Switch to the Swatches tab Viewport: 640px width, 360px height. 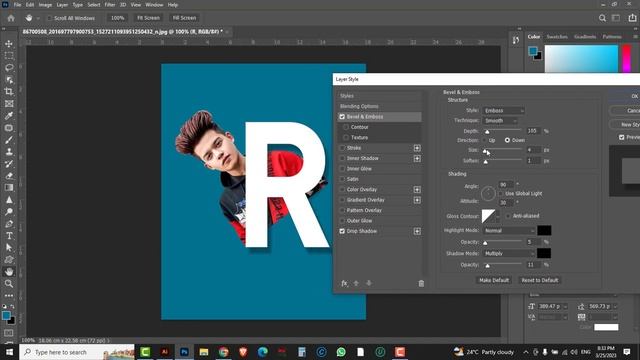pyautogui.click(x=557, y=37)
